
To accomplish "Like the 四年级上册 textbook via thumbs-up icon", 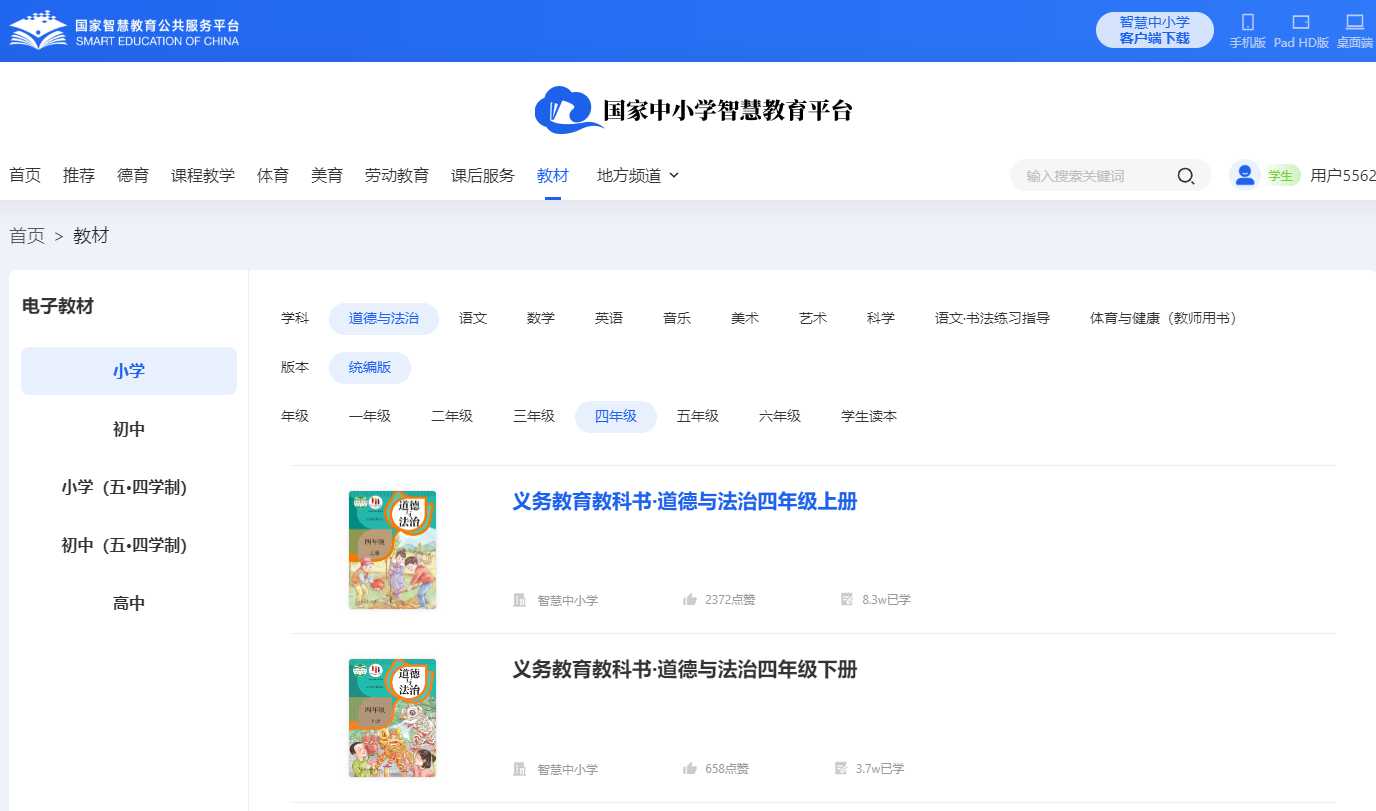I will click(690, 600).
